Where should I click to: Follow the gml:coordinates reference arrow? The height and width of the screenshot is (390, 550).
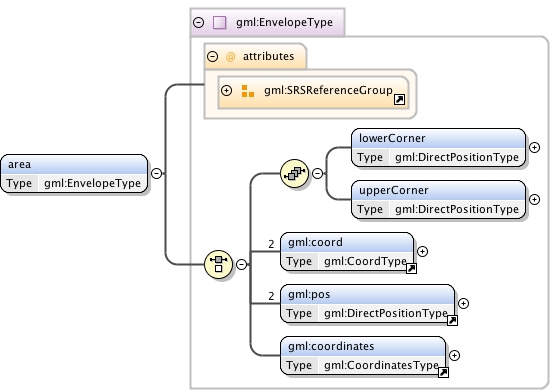click(443, 372)
